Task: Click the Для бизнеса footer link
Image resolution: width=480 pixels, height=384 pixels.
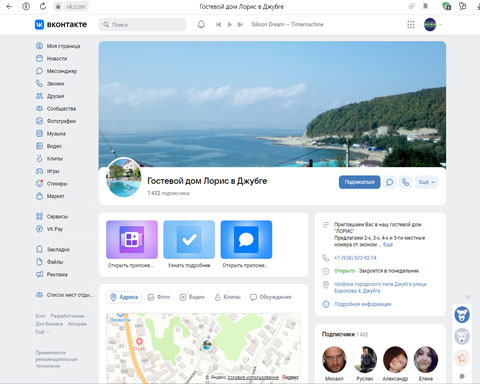Action: pyautogui.click(x=49, y=324)
